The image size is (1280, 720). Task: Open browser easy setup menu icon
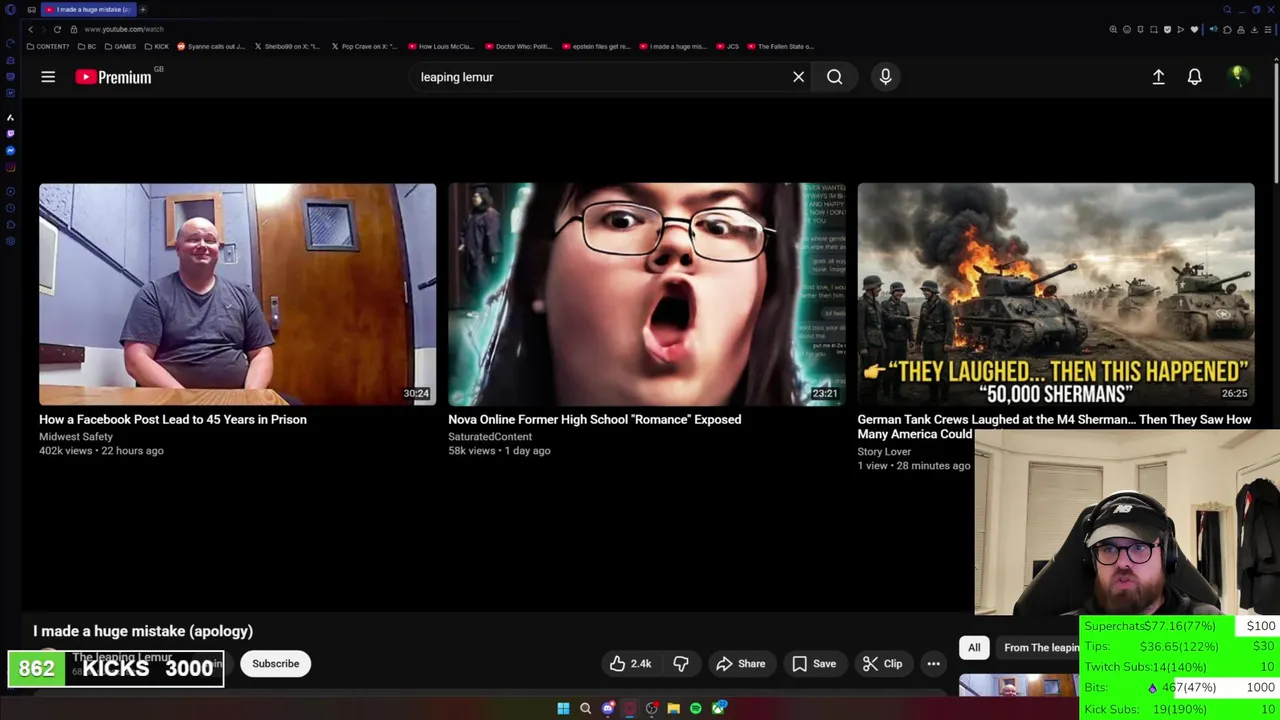[1268, 30]
